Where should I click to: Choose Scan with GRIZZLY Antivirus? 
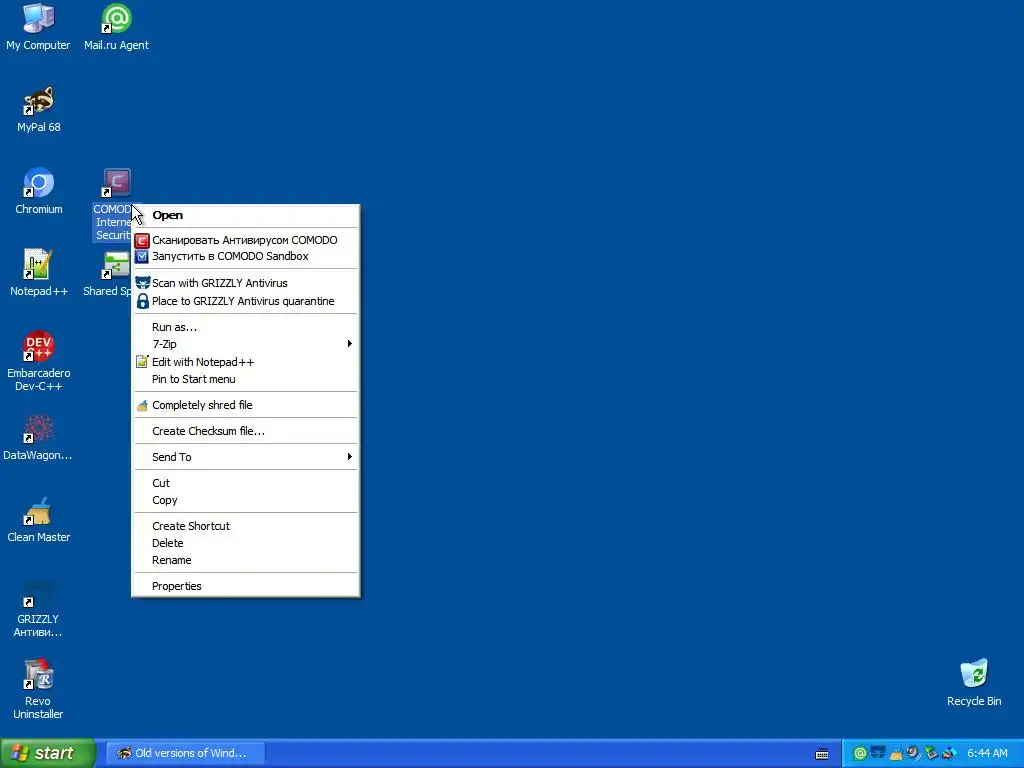tap(246, 283)
